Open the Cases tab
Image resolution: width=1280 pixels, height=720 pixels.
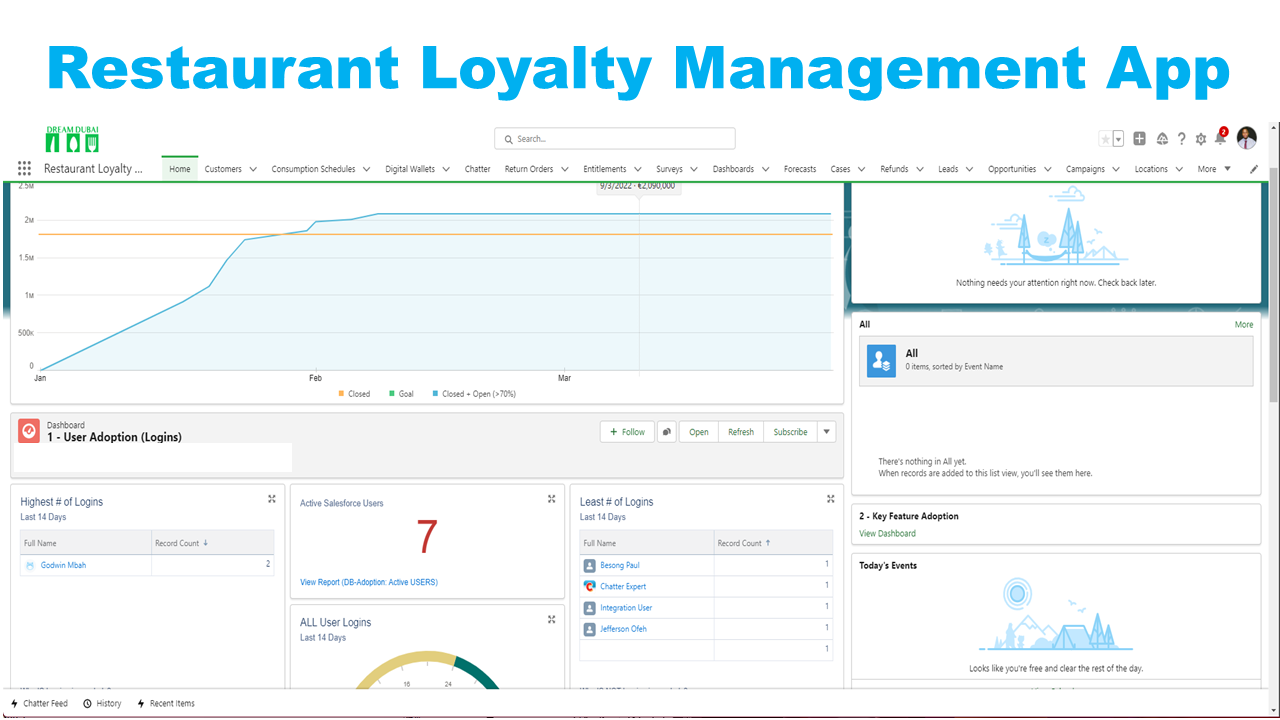click(x=840, y=169)
